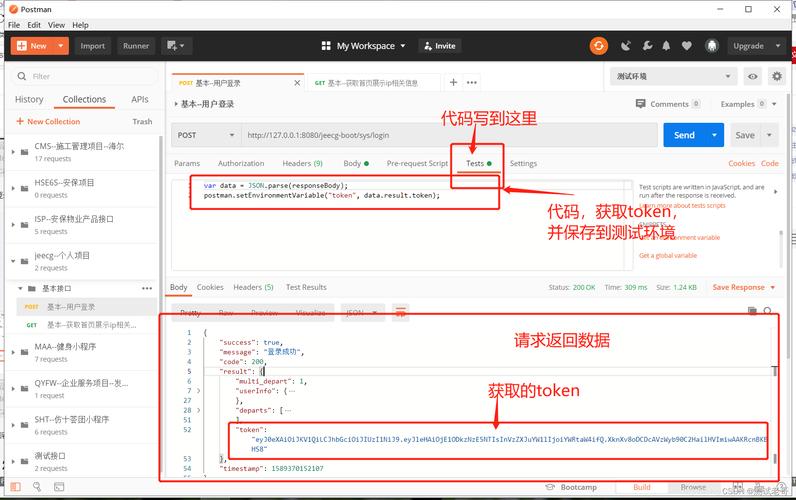Click the heart icon in header

[686, 46]
